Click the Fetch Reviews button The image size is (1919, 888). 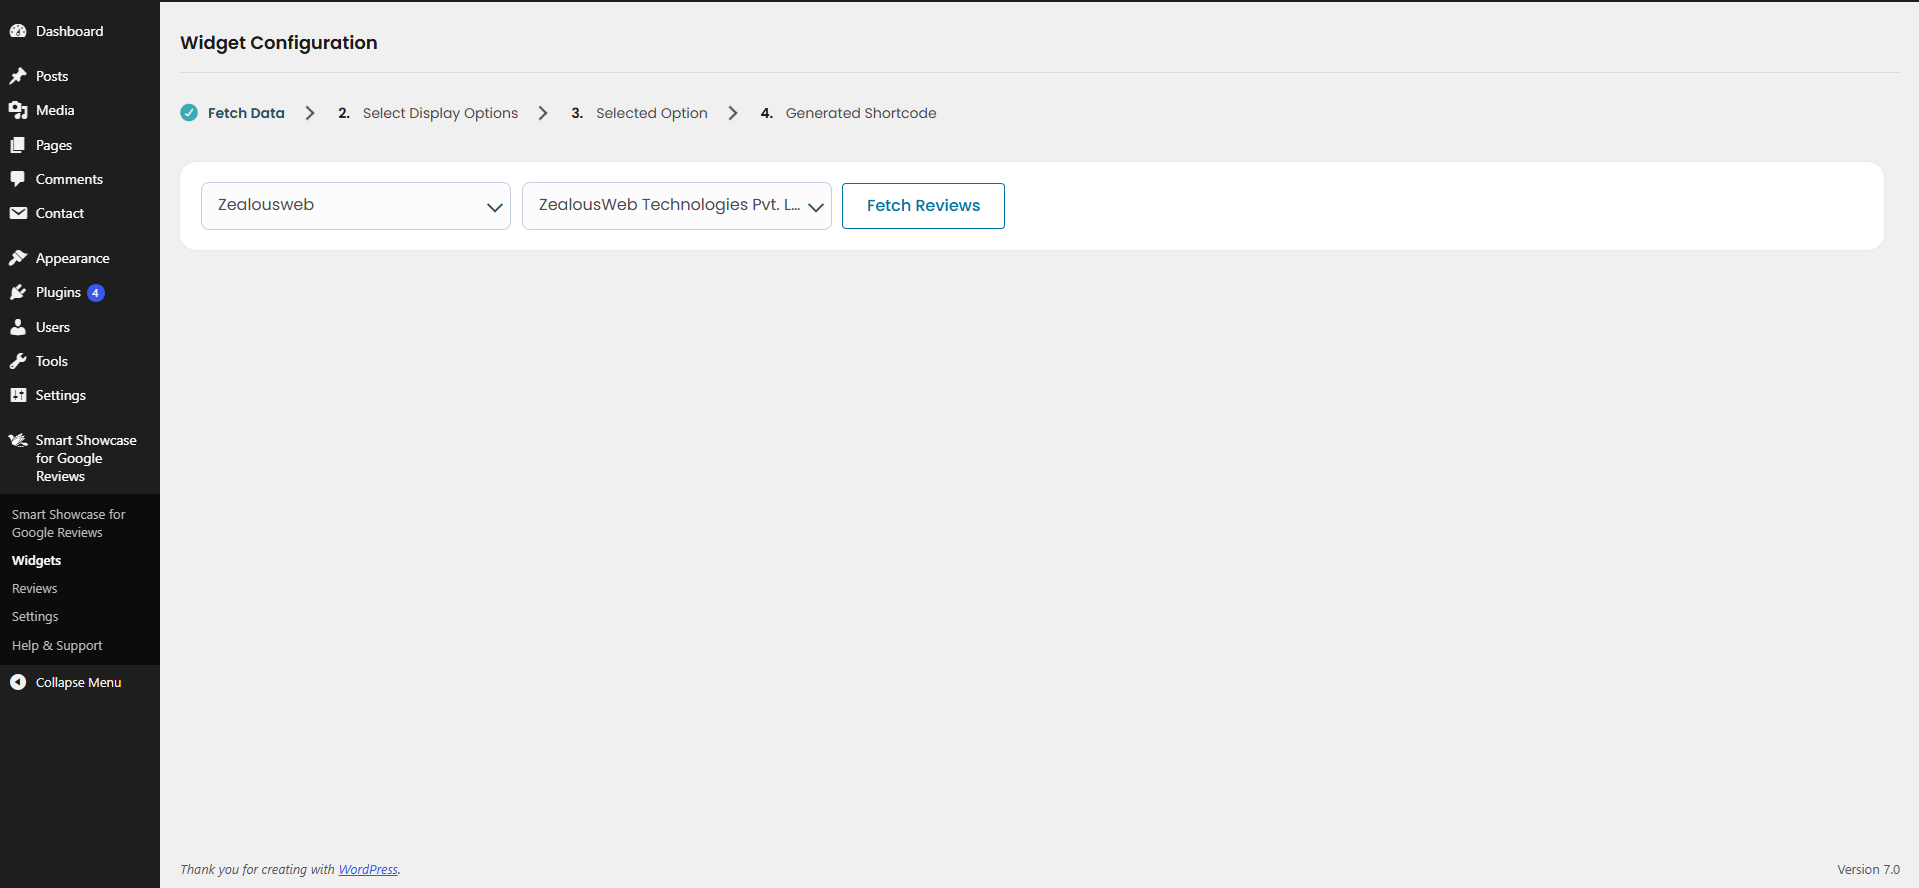pyautogui.click(x=923, y=206)
